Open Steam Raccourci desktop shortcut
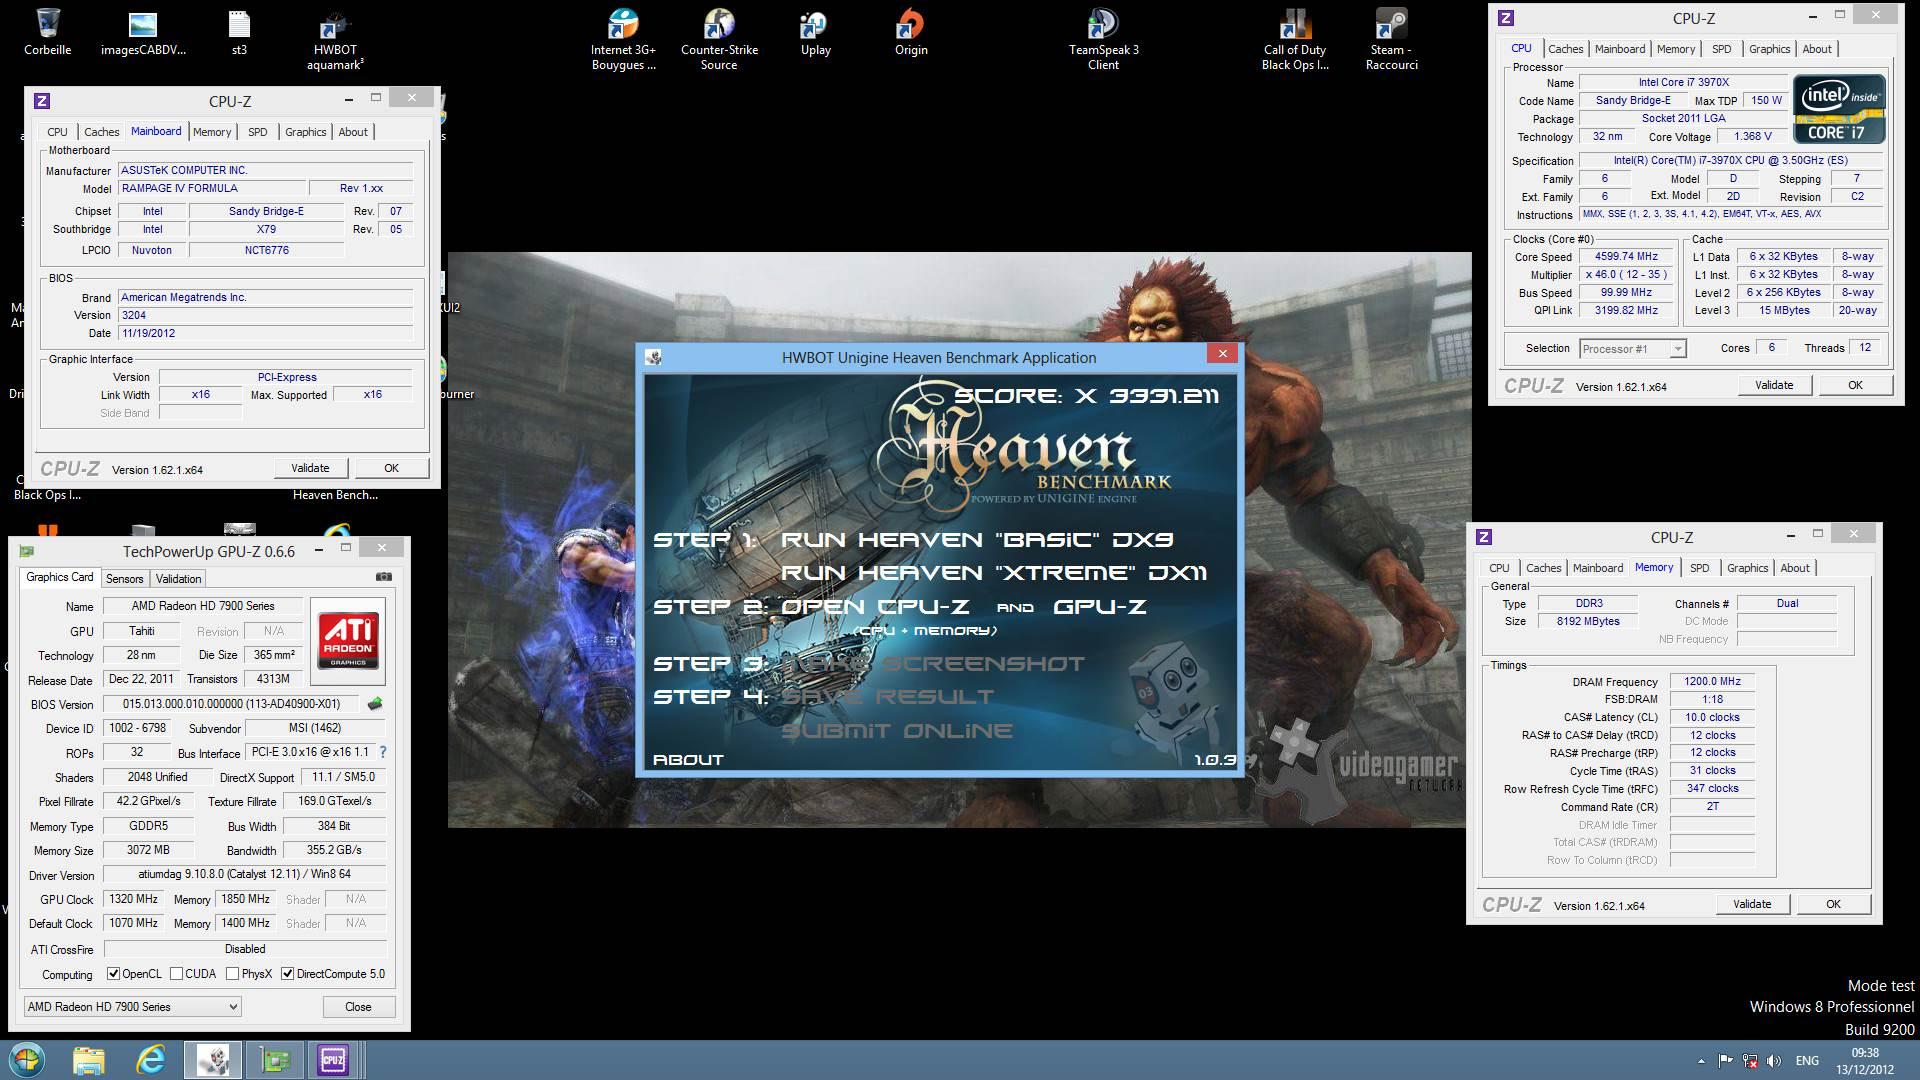The height and width of the screenshot is (1080, 1920). [x=1391, y=40]
